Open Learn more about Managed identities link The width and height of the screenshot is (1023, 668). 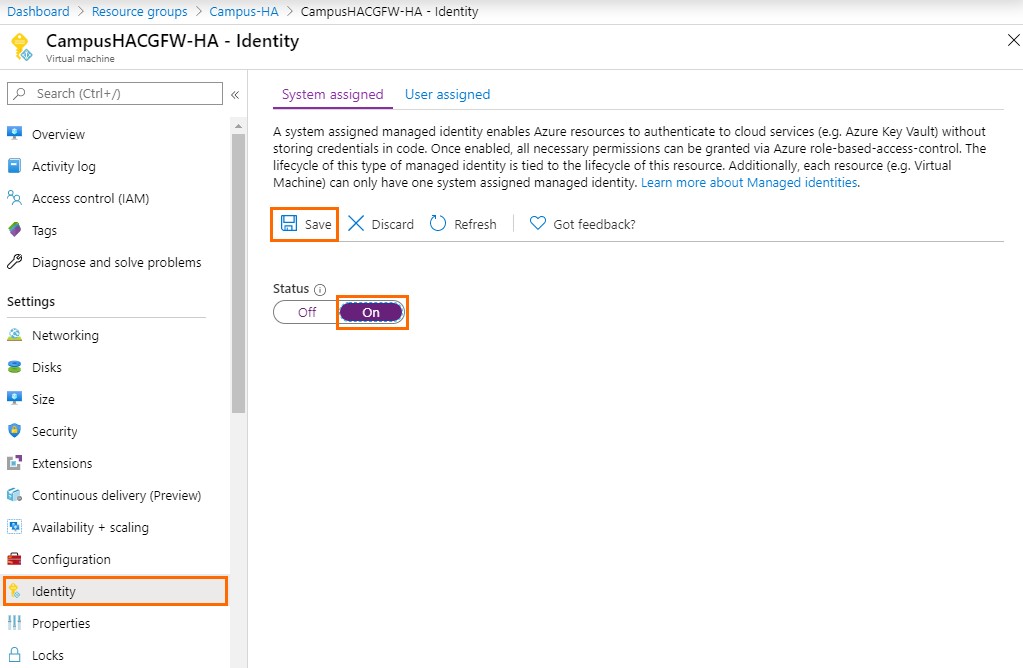749,183
